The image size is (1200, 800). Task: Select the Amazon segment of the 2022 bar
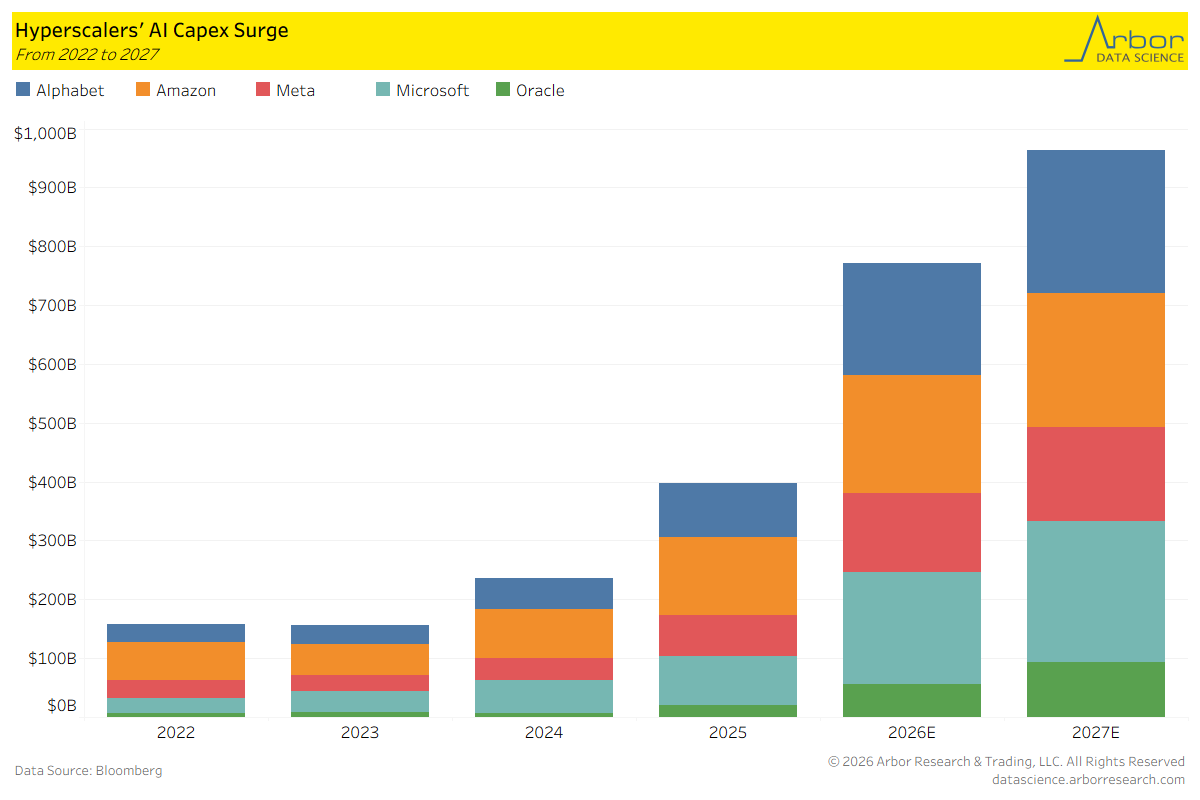pos(176,661)
